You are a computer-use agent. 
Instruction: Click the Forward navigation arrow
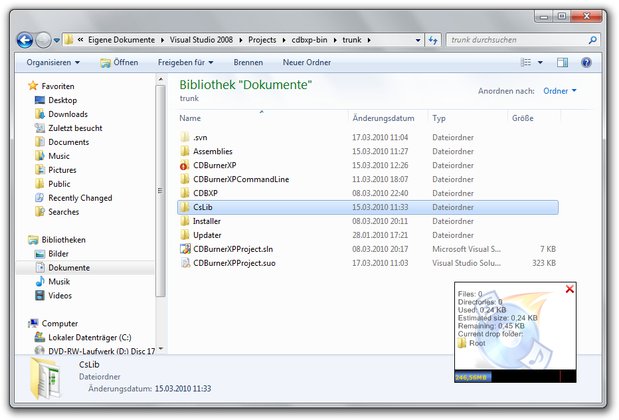coord(43,40)
